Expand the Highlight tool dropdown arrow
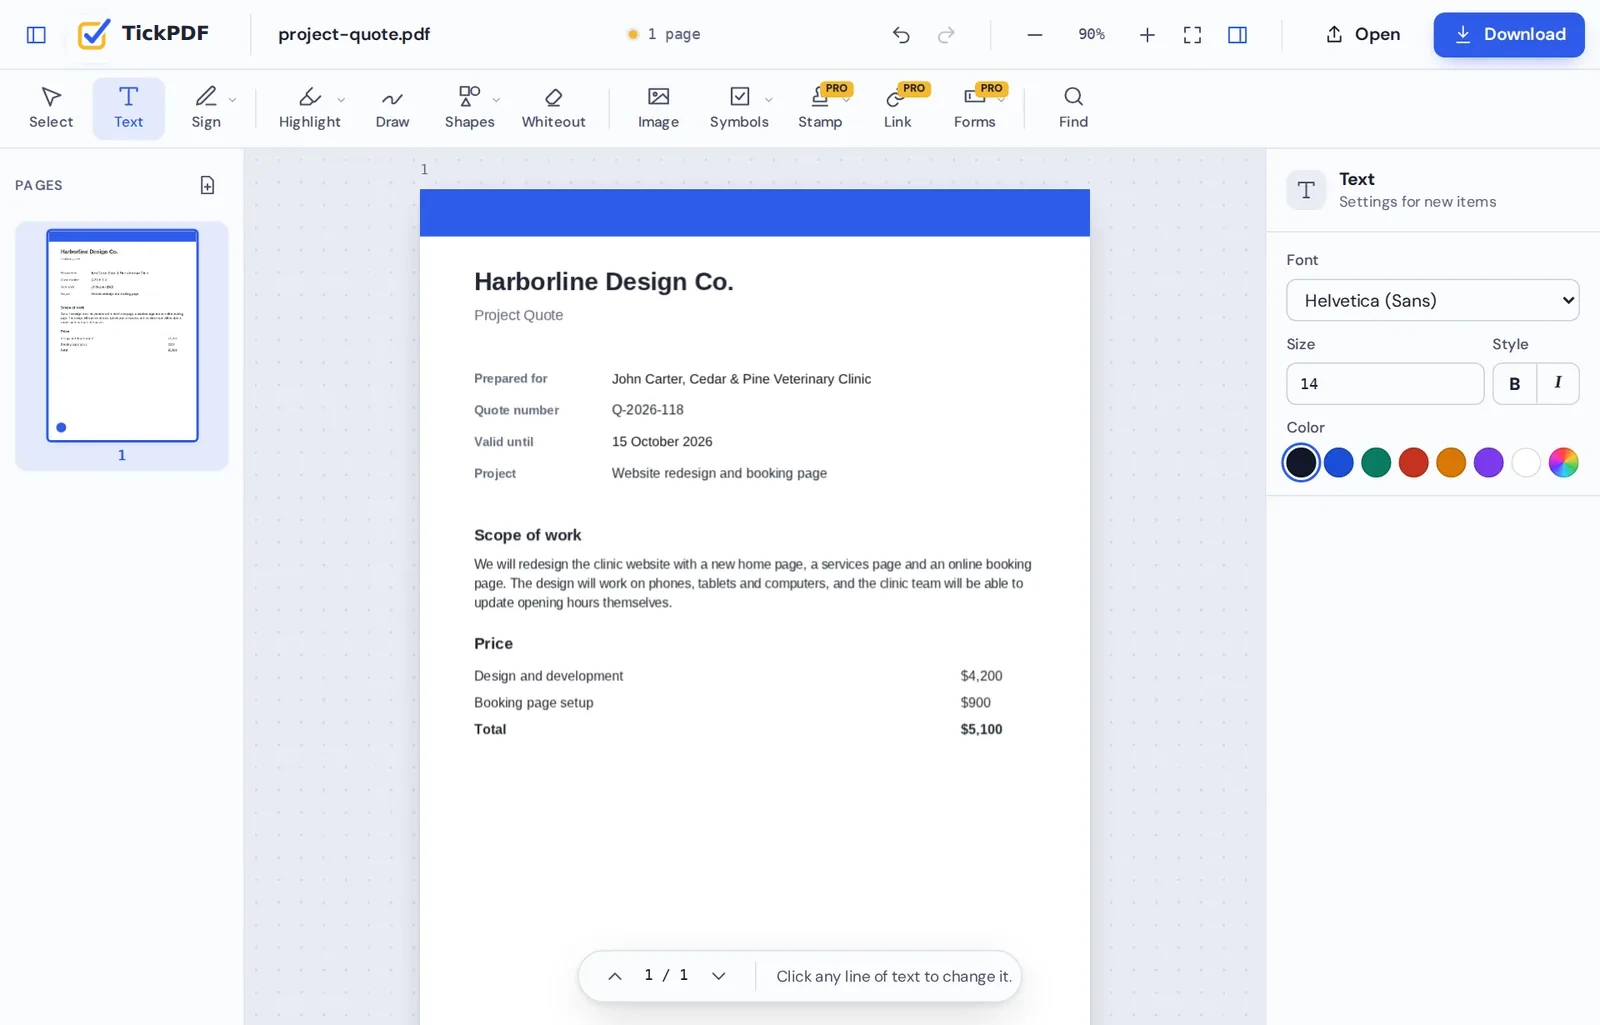The width and height of the screenshot is (1600, 1025). click(341, 100)
